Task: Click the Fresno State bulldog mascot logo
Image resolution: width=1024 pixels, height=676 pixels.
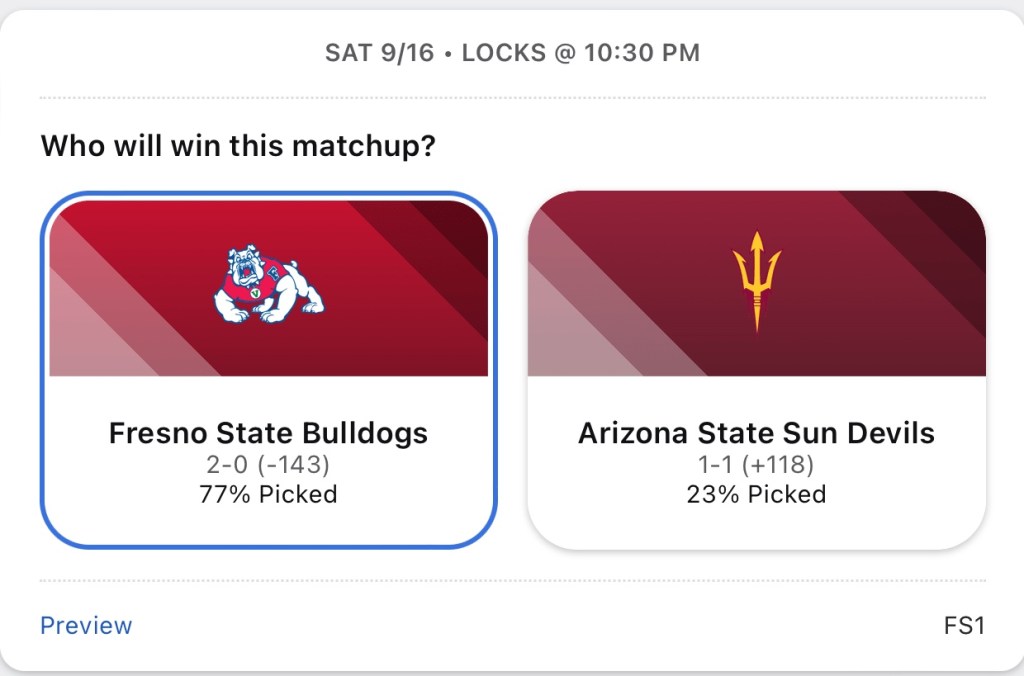Action: click(268, 285)
